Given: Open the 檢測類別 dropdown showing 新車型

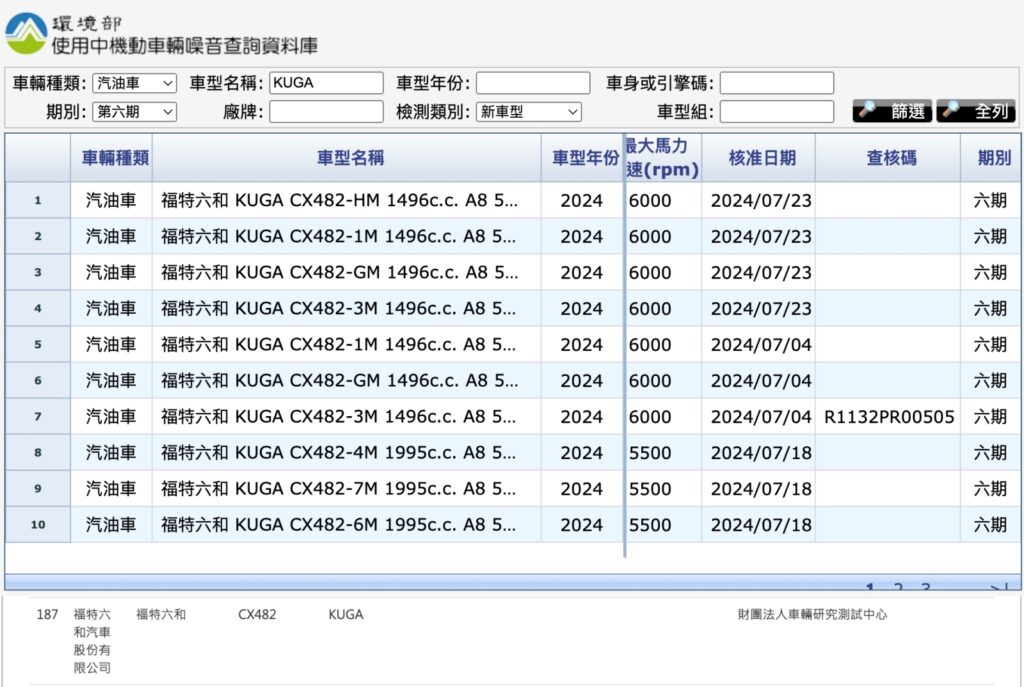Looking at the screenshot, I should 528,112.
